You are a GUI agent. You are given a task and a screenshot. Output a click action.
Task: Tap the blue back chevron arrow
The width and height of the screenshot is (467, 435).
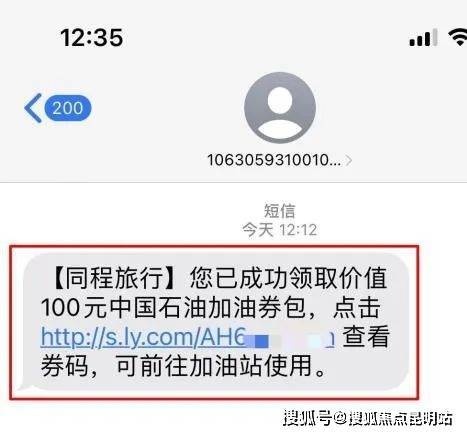33,108
